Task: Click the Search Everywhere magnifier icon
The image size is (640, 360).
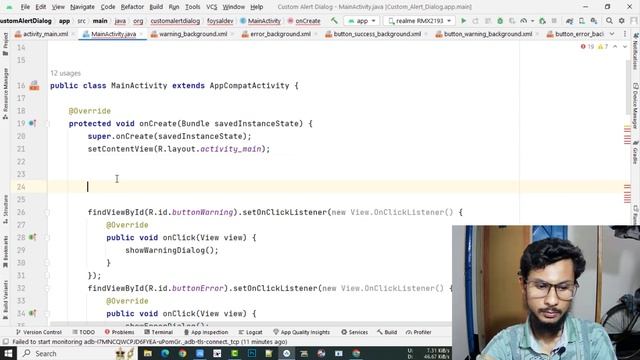Action: coord(609,21)
